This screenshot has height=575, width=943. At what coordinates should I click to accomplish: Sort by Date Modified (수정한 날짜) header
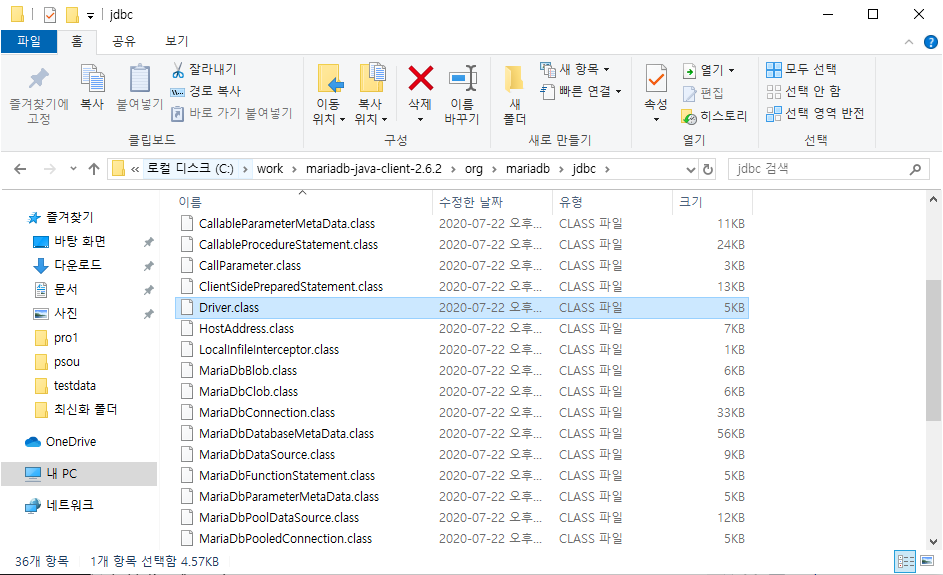click(471, 202)
